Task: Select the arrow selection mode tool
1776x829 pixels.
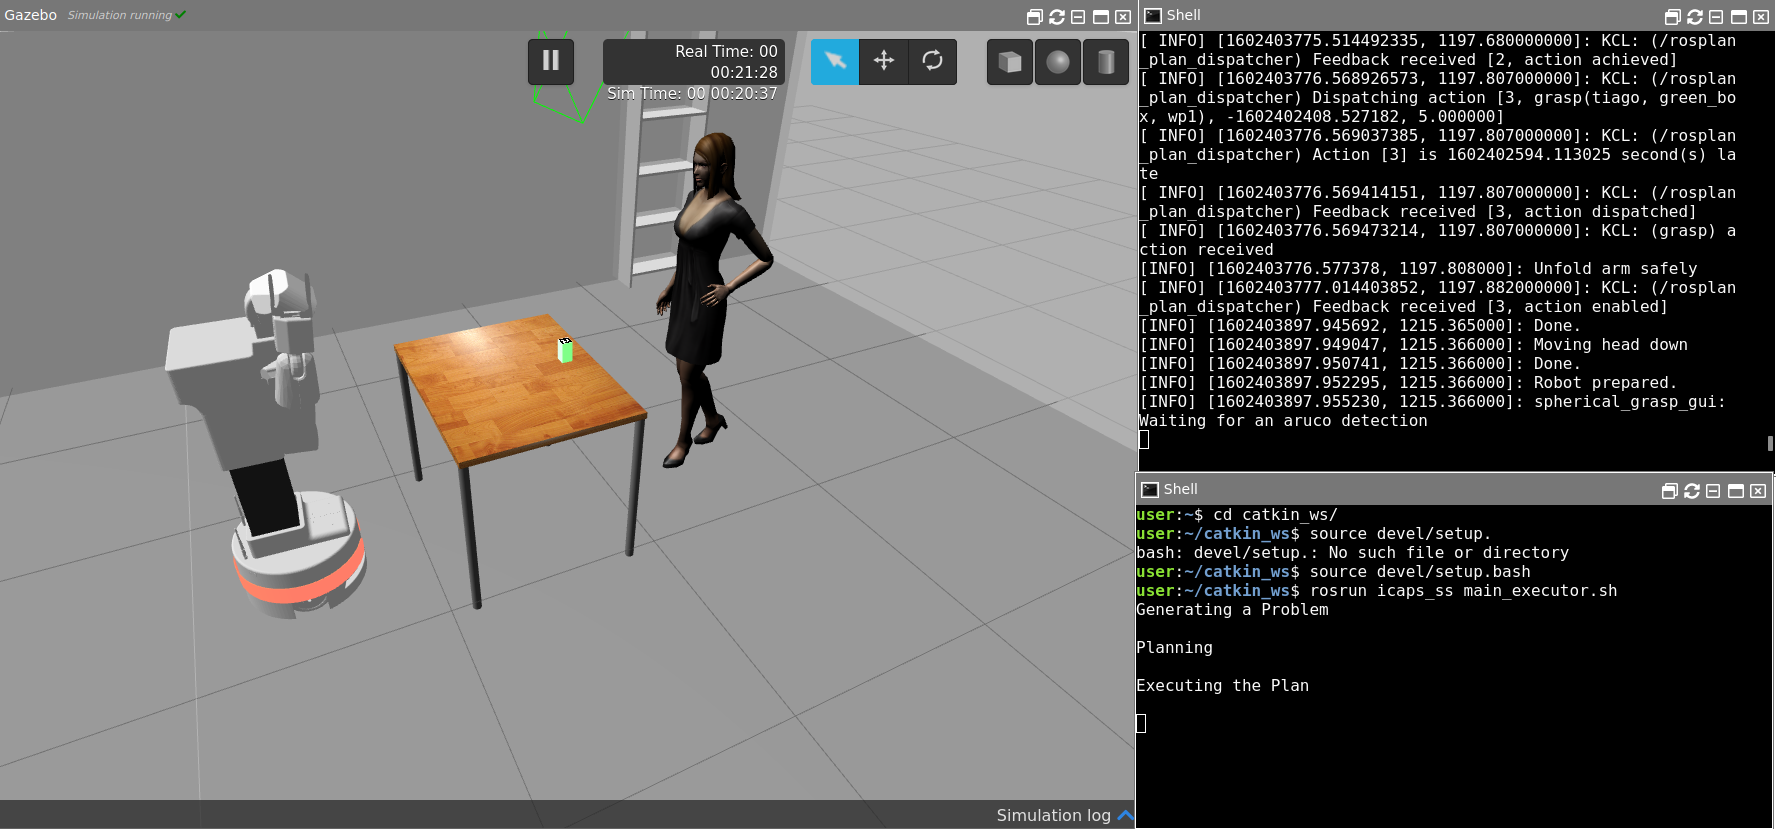Action: pos(835,61)
